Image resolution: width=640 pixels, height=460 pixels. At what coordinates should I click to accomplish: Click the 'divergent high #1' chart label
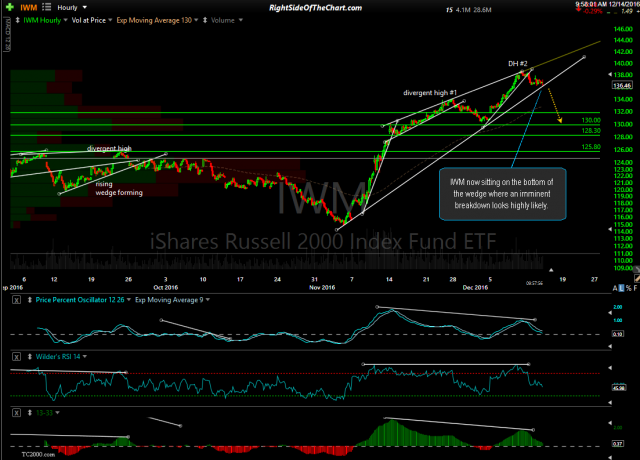point(430,93)
